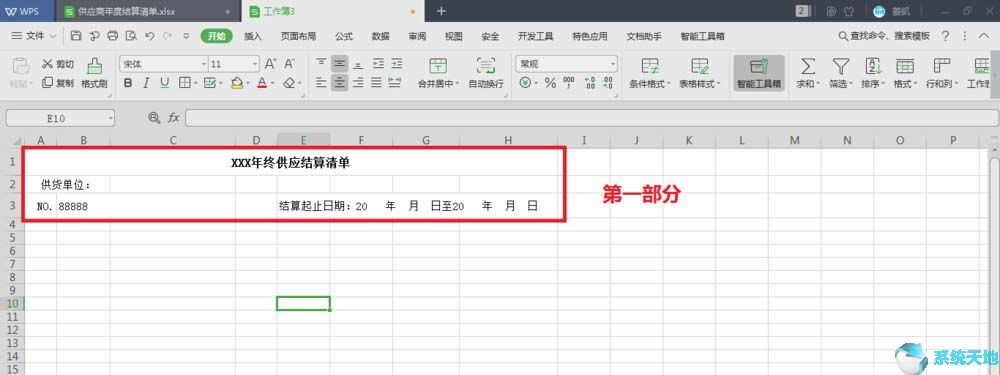Switch to the Page Layout (页面布局) tab

click(x=298, y=36)
